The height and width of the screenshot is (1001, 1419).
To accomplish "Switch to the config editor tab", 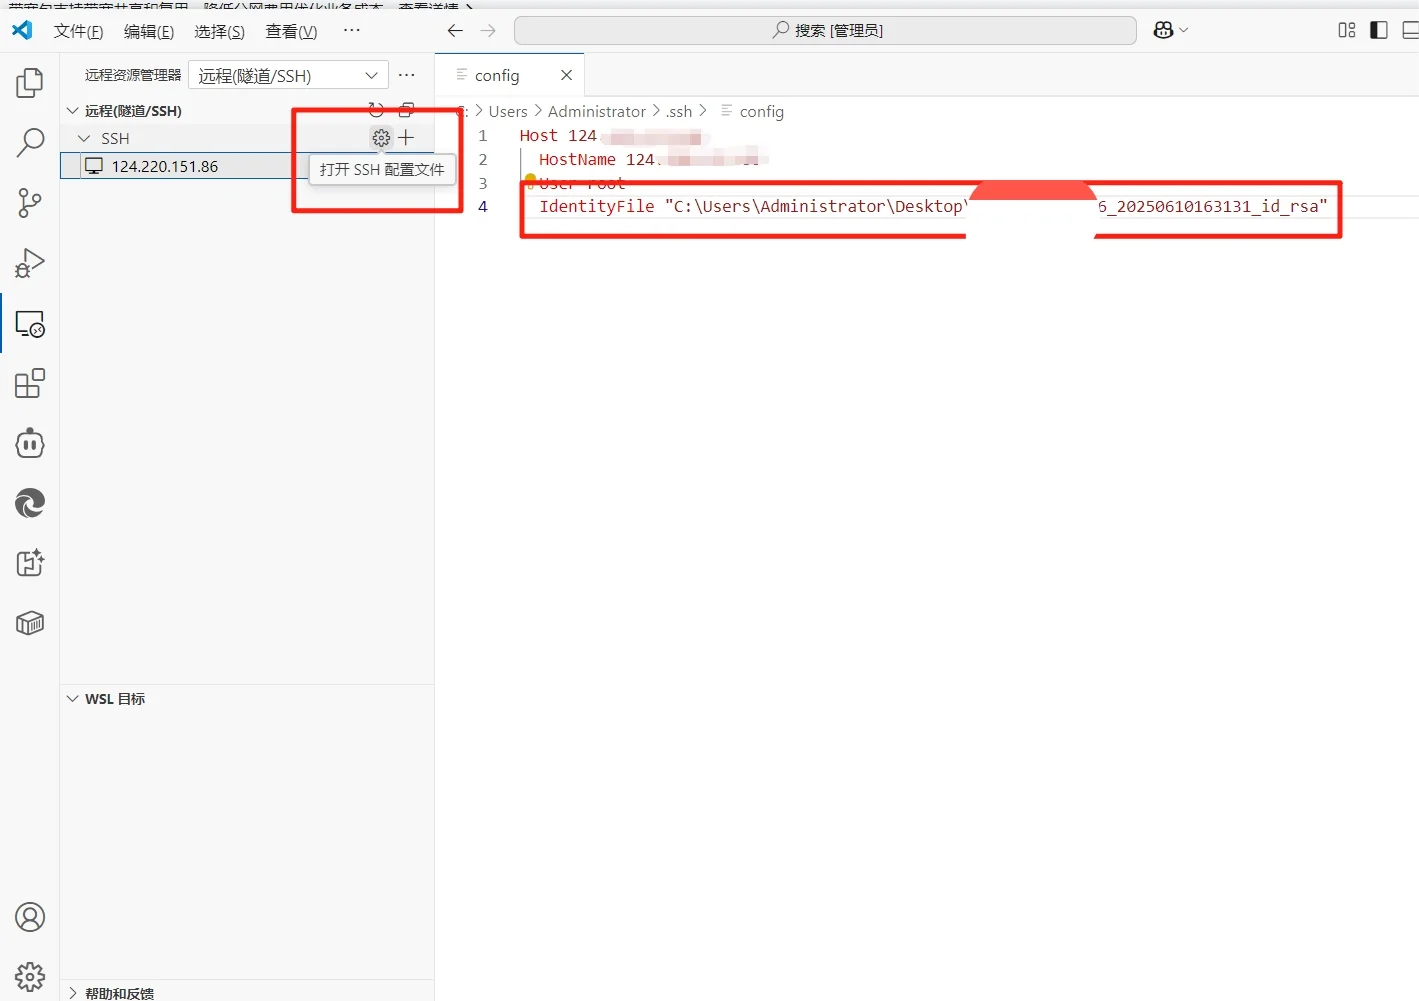I will coord(497,74).
